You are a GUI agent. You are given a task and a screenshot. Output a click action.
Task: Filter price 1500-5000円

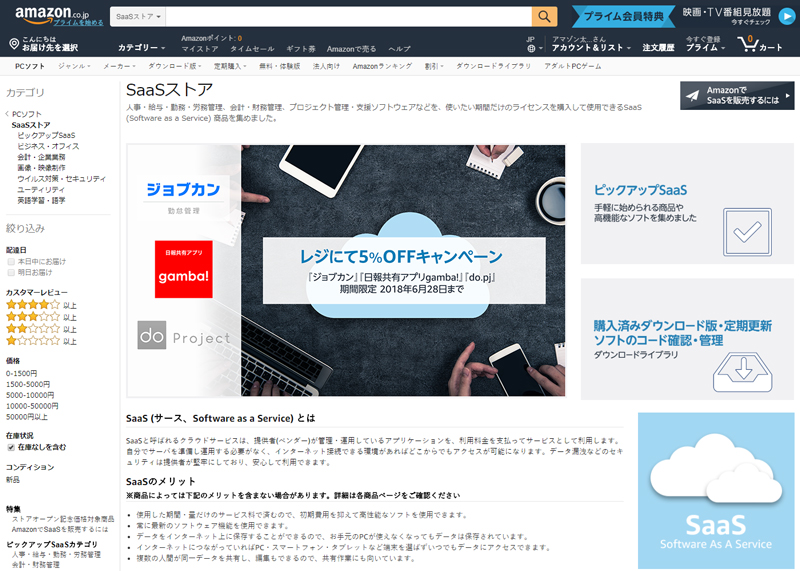[x=28, y=384]
